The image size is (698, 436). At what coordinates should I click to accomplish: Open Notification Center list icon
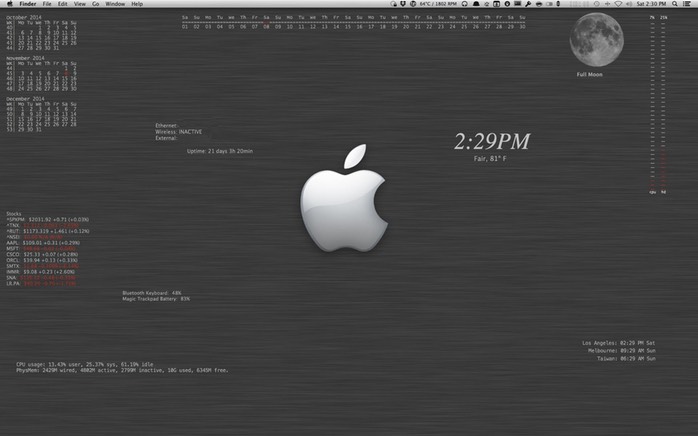(688, 4)
